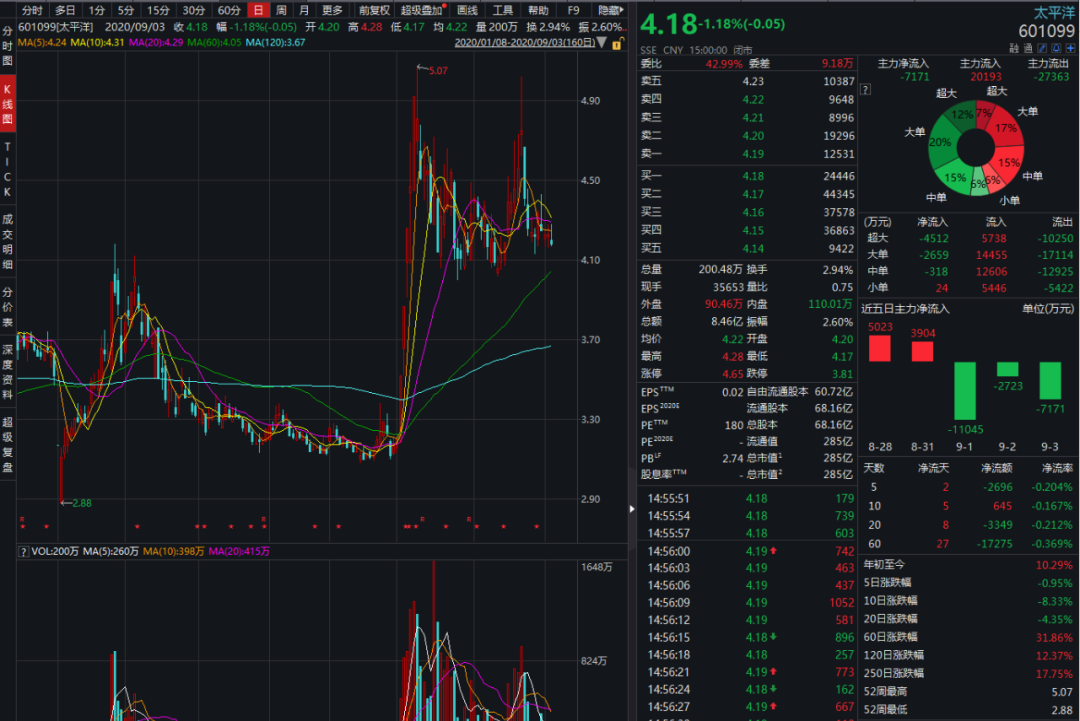
Task: Click the 融 margin trading badge
Action: coord(1015,48)
